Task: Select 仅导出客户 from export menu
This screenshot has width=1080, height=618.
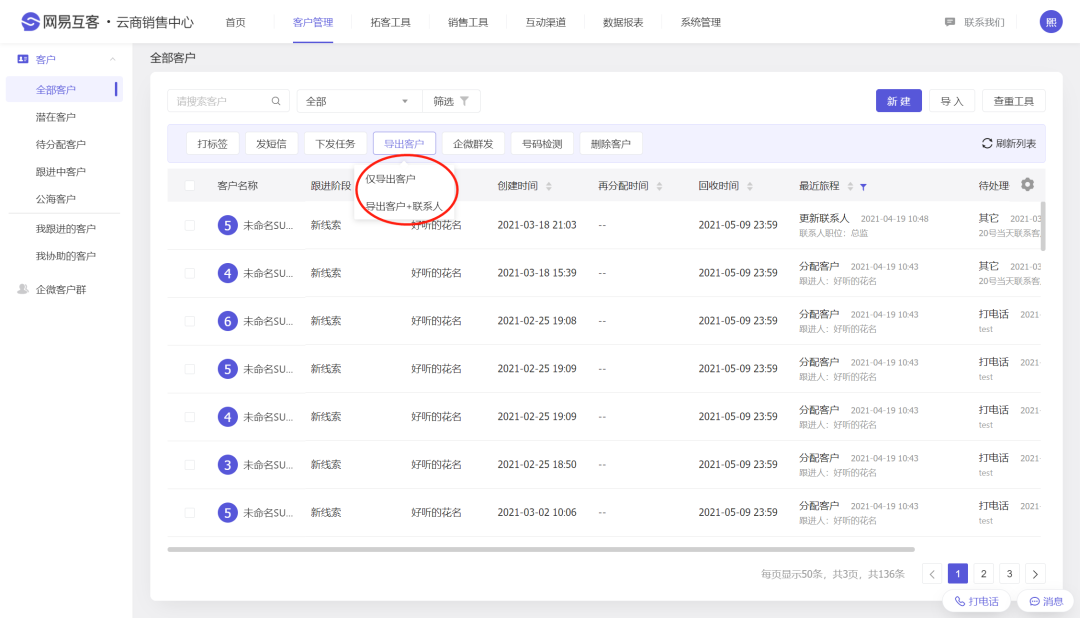Action: click(x=391, y=179)
